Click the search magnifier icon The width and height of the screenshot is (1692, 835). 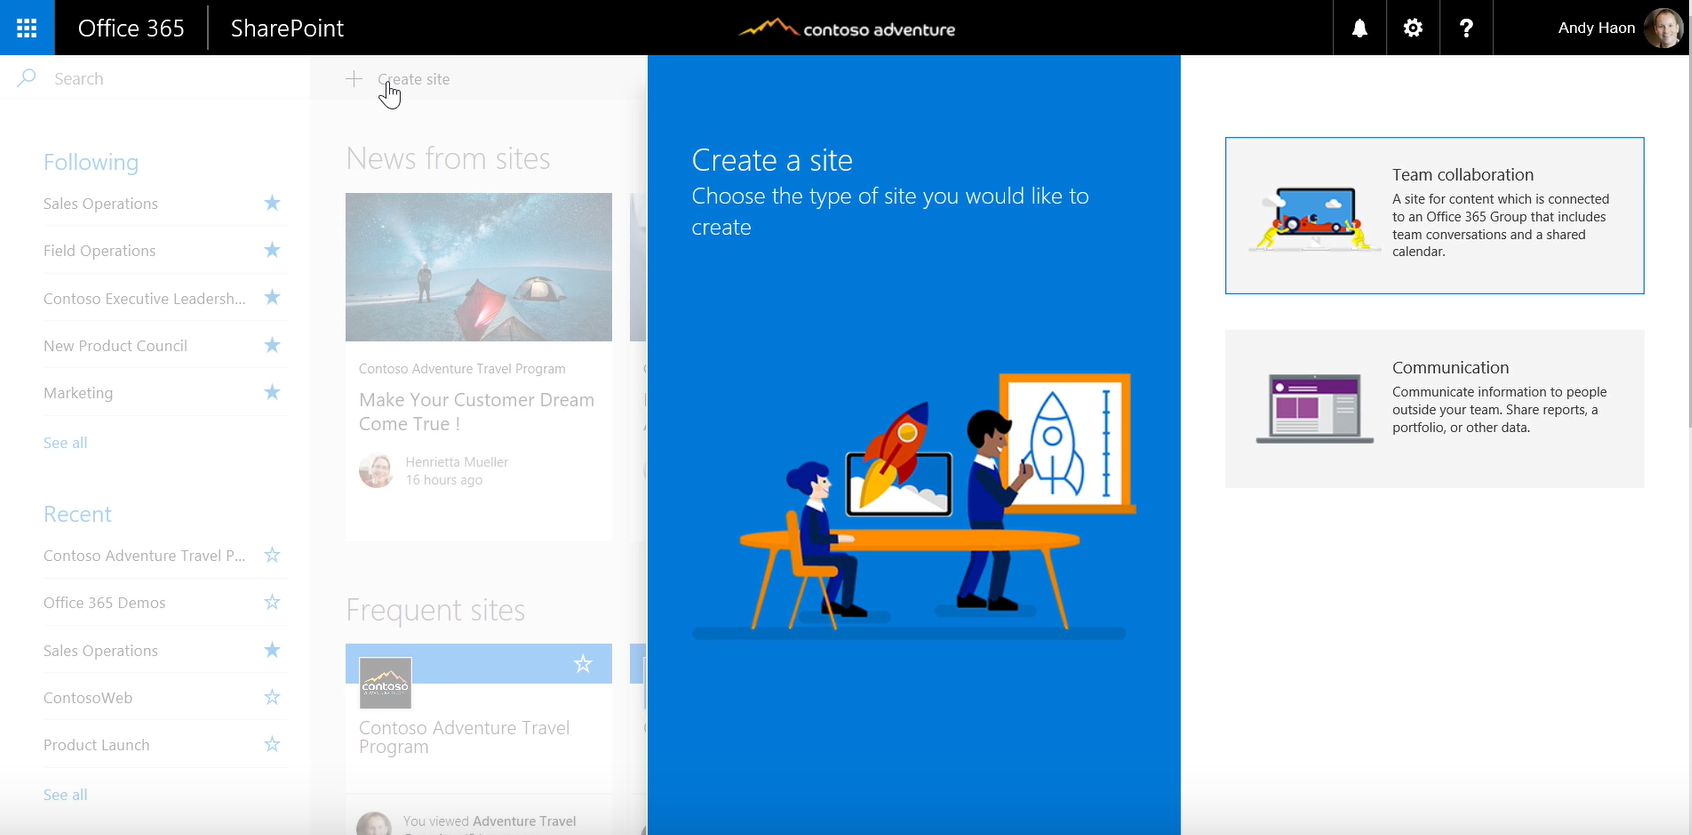pos(27,78)
